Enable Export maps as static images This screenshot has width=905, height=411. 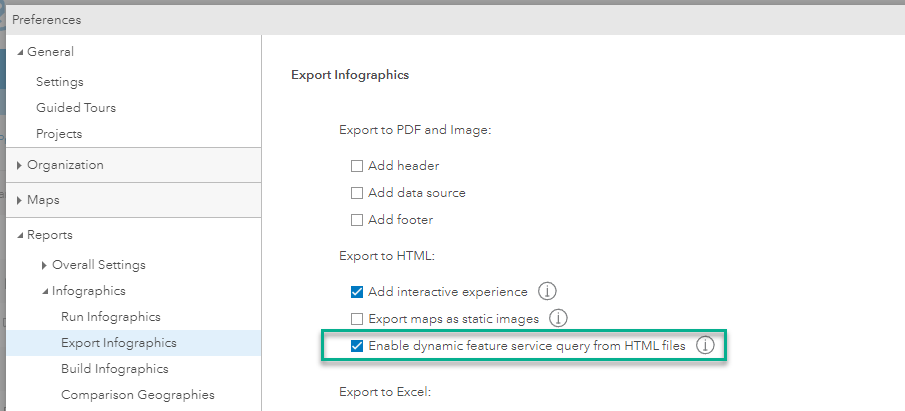point(357,319)
